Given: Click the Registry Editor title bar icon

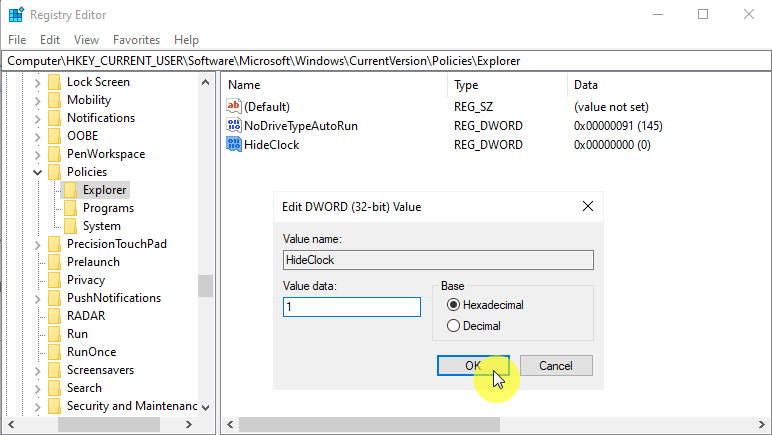Looking at the screenshot, I should click(16, 14).
